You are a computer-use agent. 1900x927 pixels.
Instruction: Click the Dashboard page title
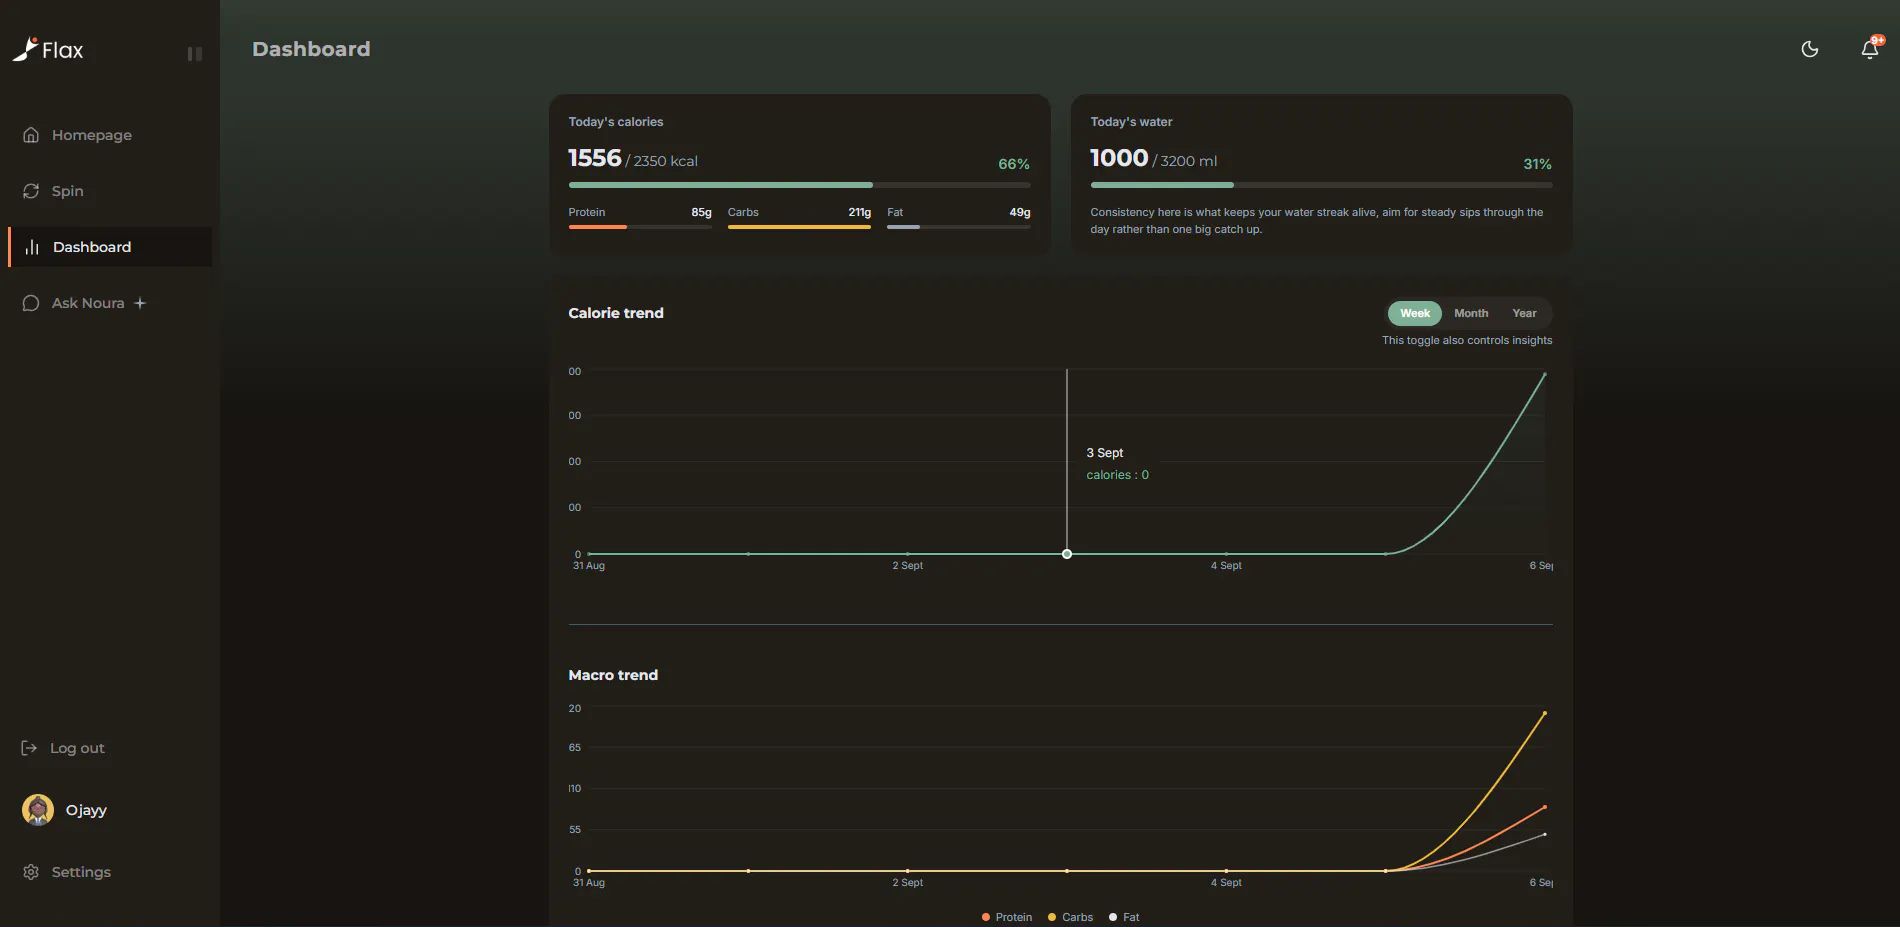[311, 49]
